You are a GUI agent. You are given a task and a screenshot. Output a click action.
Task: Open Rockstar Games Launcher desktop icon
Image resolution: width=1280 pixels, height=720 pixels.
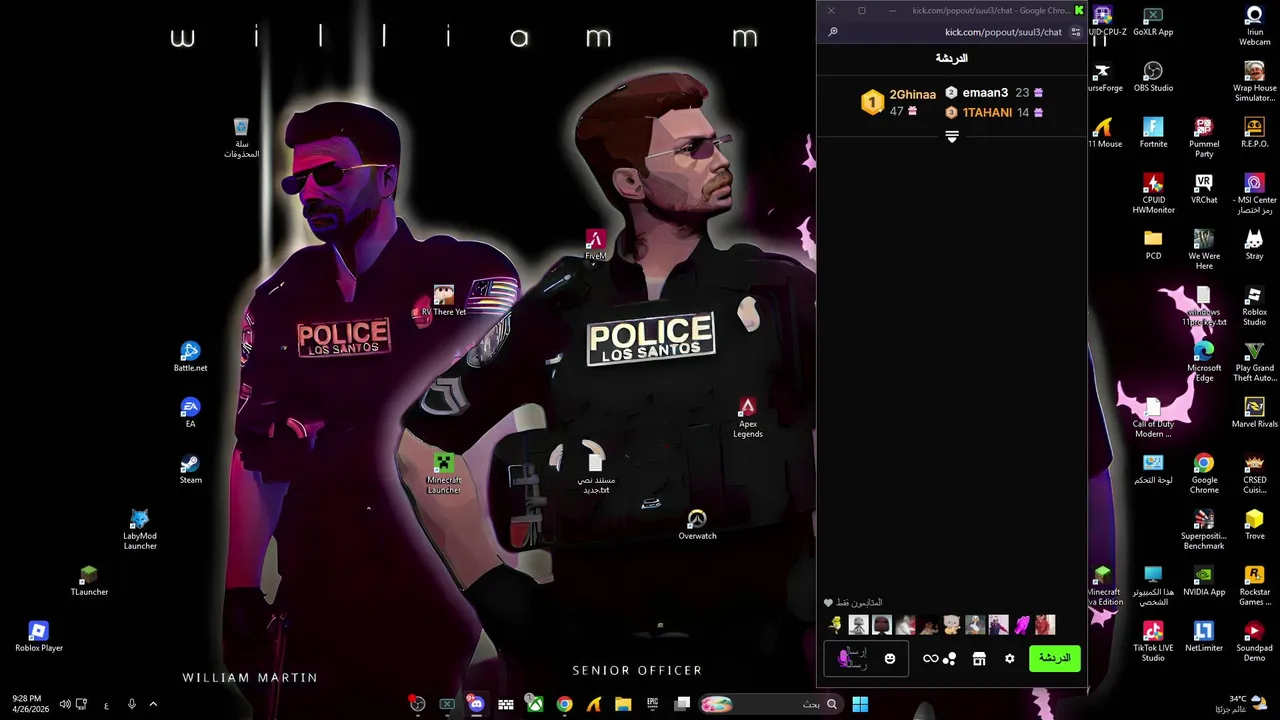click(1254, 586)
